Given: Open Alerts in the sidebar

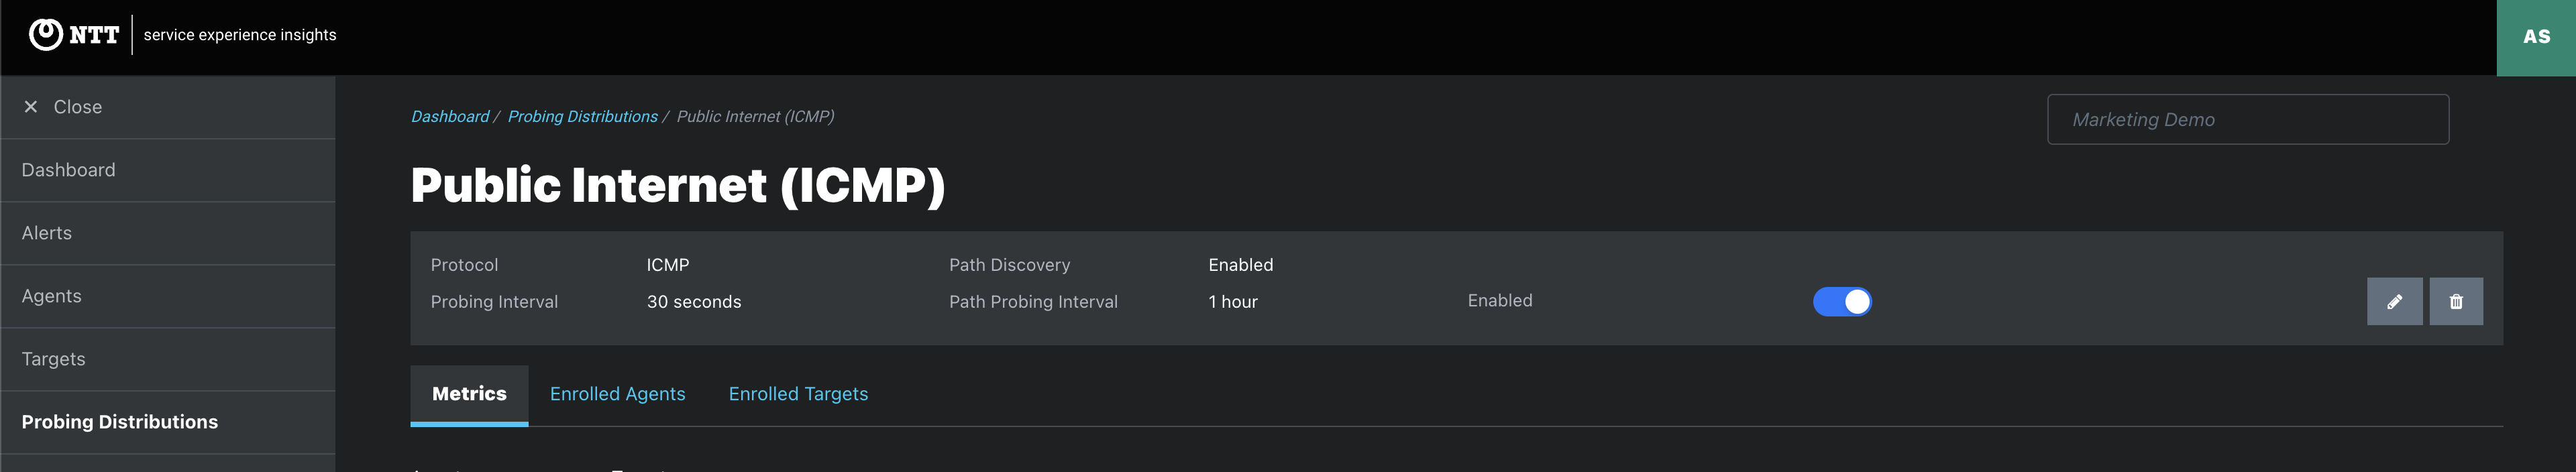Looking at the screenshot, I should click(x=47, y=233).
